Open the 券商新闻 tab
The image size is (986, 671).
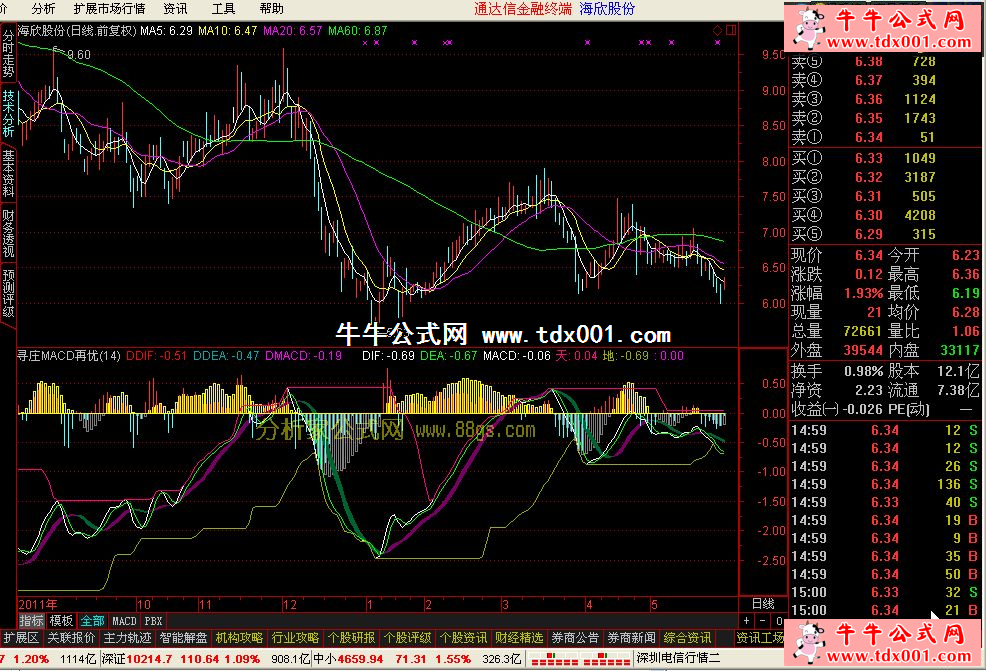tap(631, 638)
